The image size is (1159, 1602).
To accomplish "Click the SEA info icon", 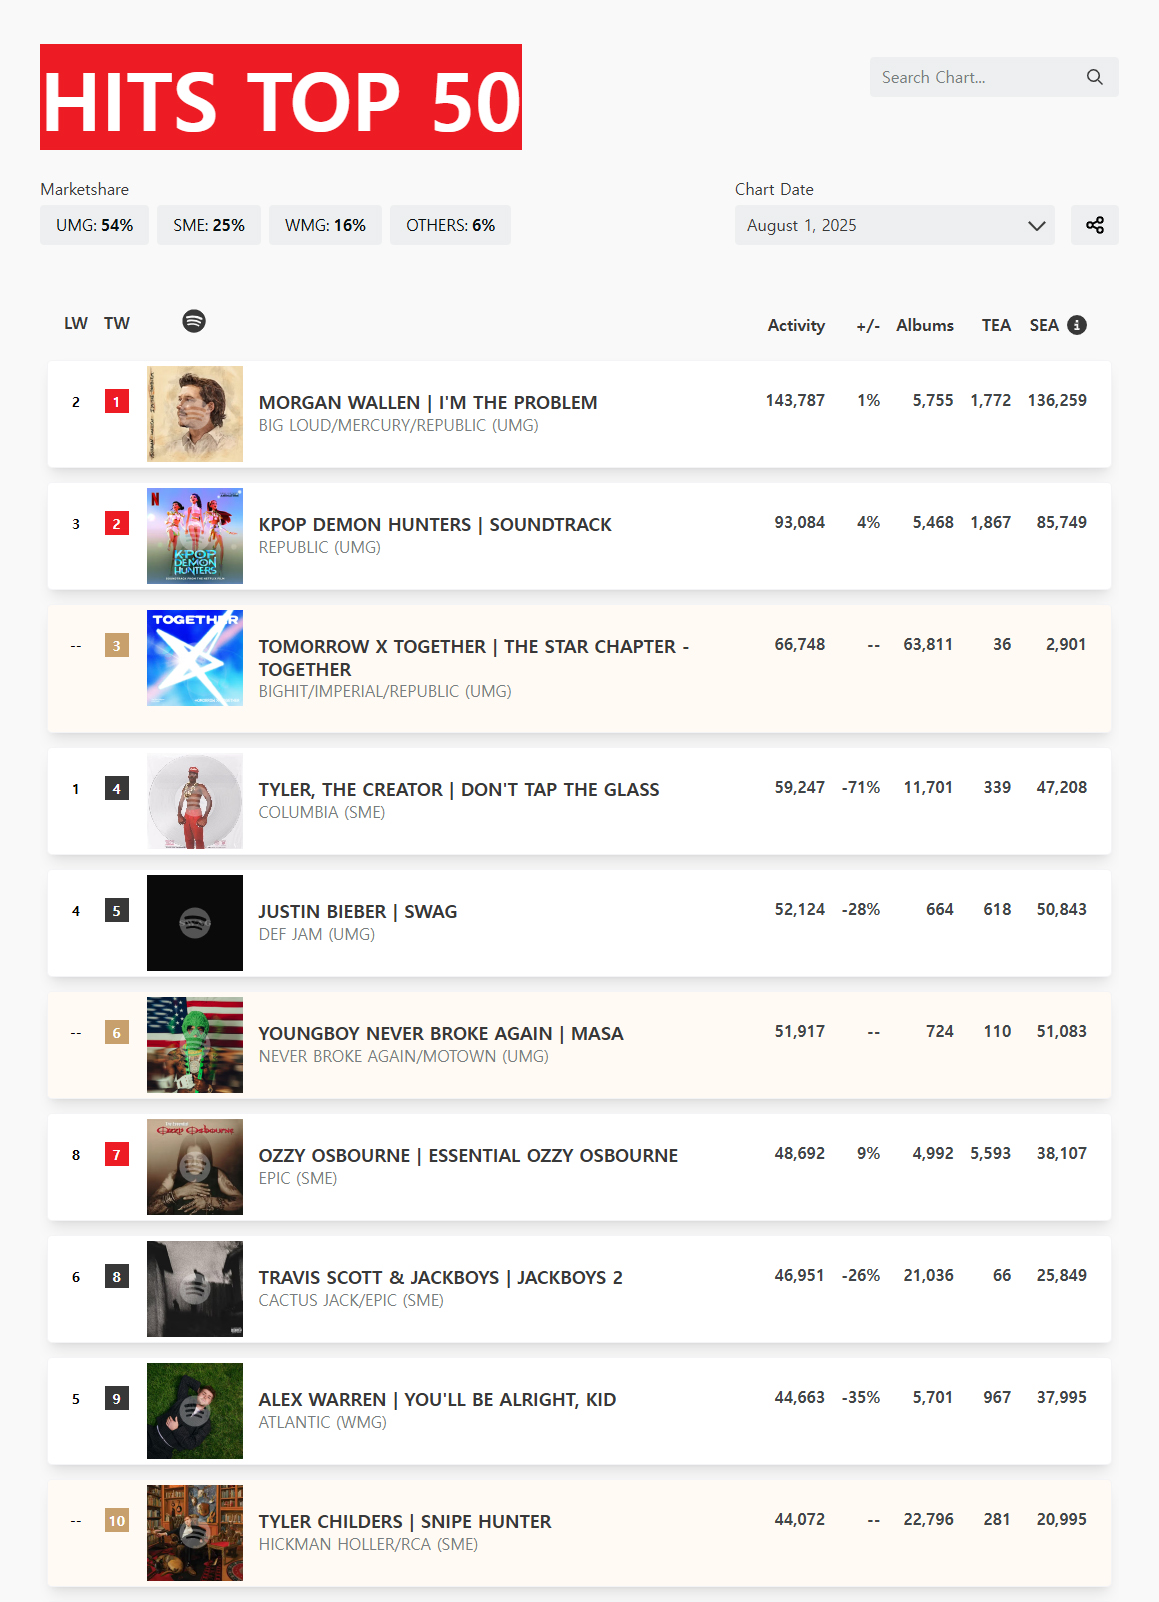I will point(1077,325).
